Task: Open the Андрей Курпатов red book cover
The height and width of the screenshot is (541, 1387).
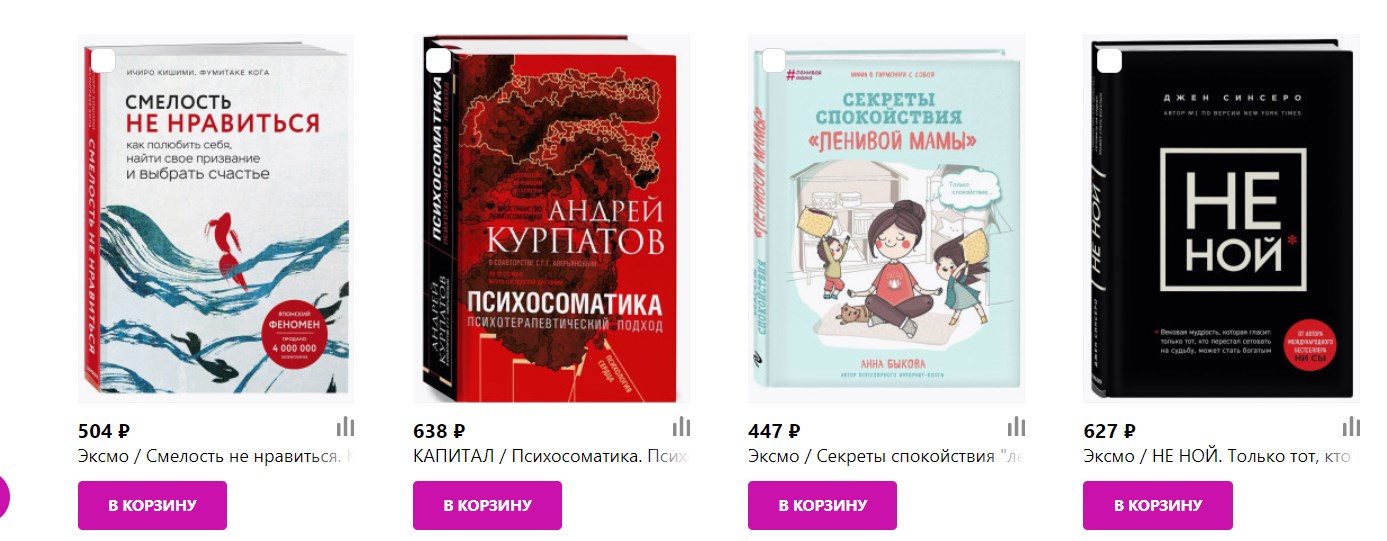Action: (x=551, y=219)
